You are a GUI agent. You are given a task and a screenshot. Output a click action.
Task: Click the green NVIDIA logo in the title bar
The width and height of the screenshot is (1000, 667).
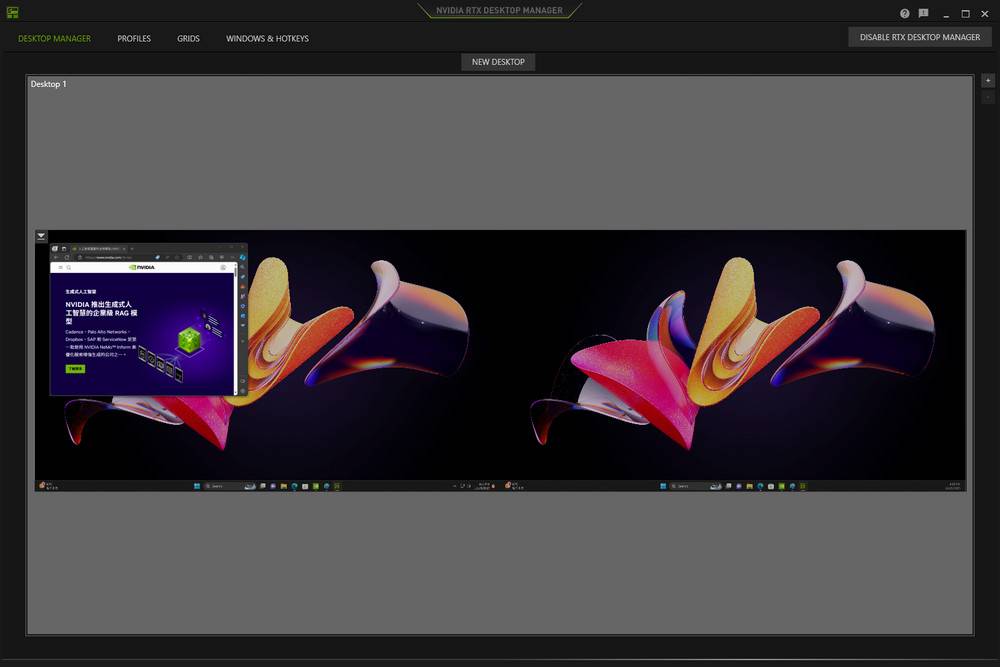click(x=12, y=13)
